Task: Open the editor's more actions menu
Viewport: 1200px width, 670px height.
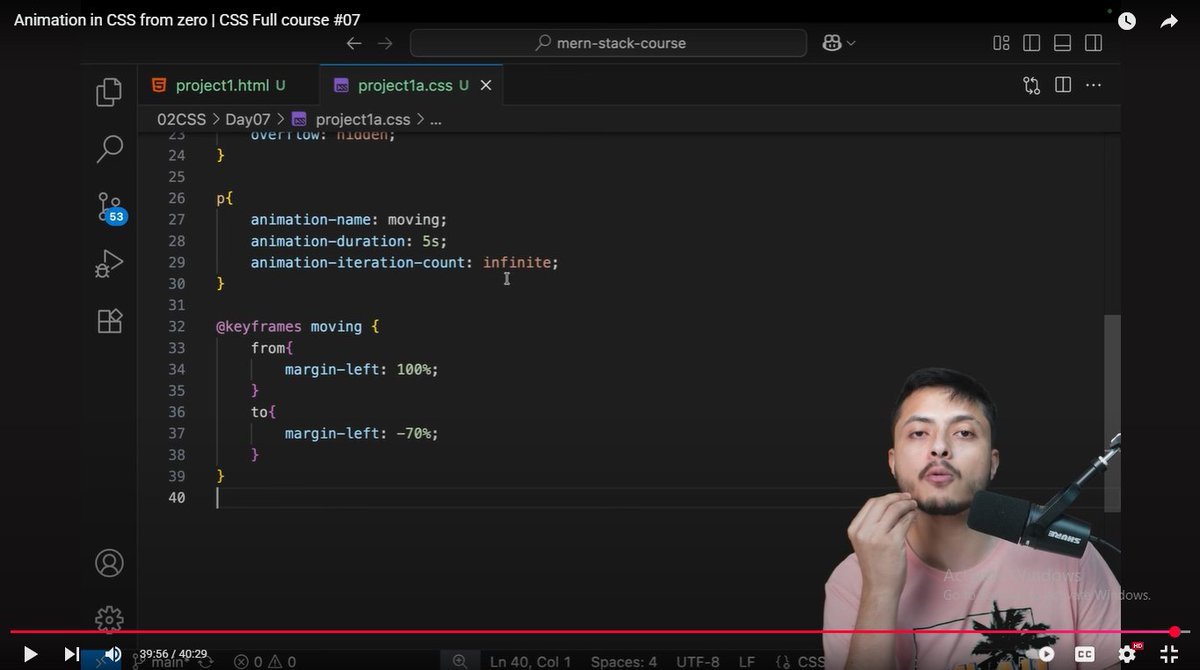Action: point(1093,85)
